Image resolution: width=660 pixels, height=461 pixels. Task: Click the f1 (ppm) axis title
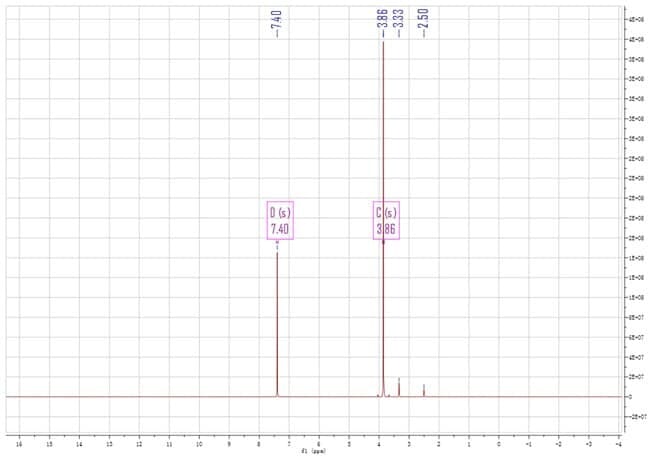313,451
